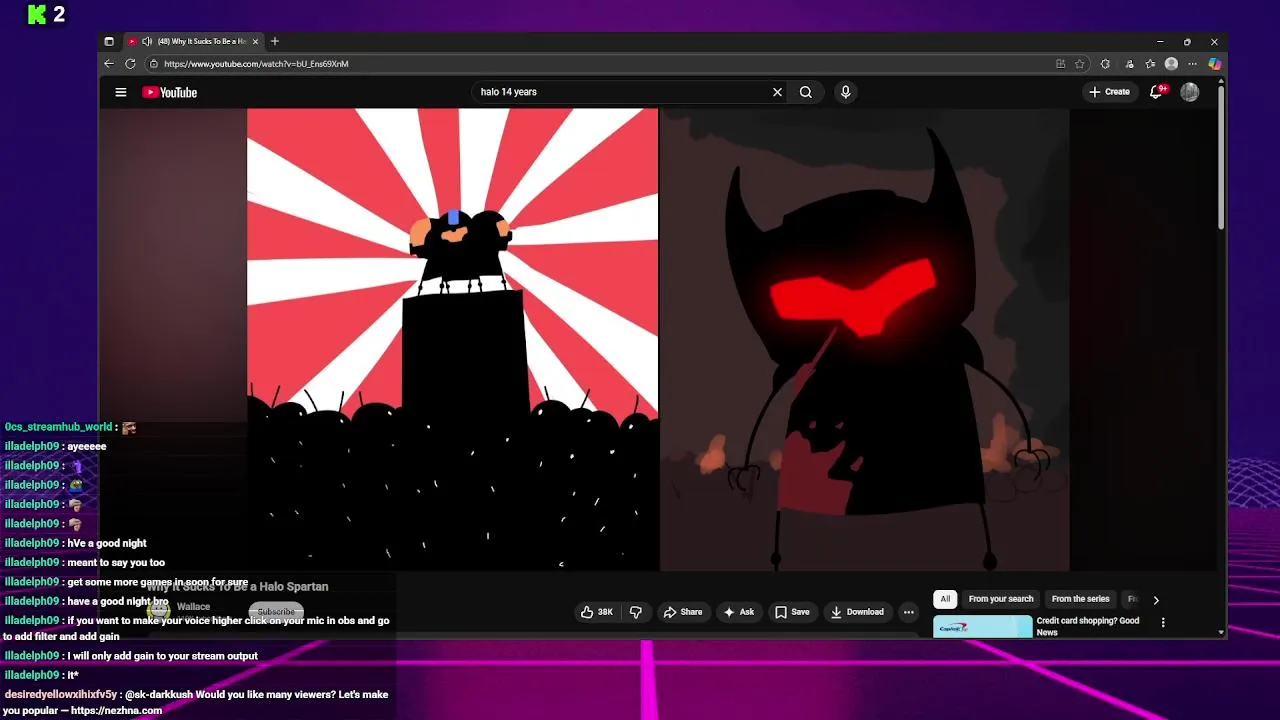Click chat message 'ayeeeee'
1280x720 pixels.
click(87, 446)
